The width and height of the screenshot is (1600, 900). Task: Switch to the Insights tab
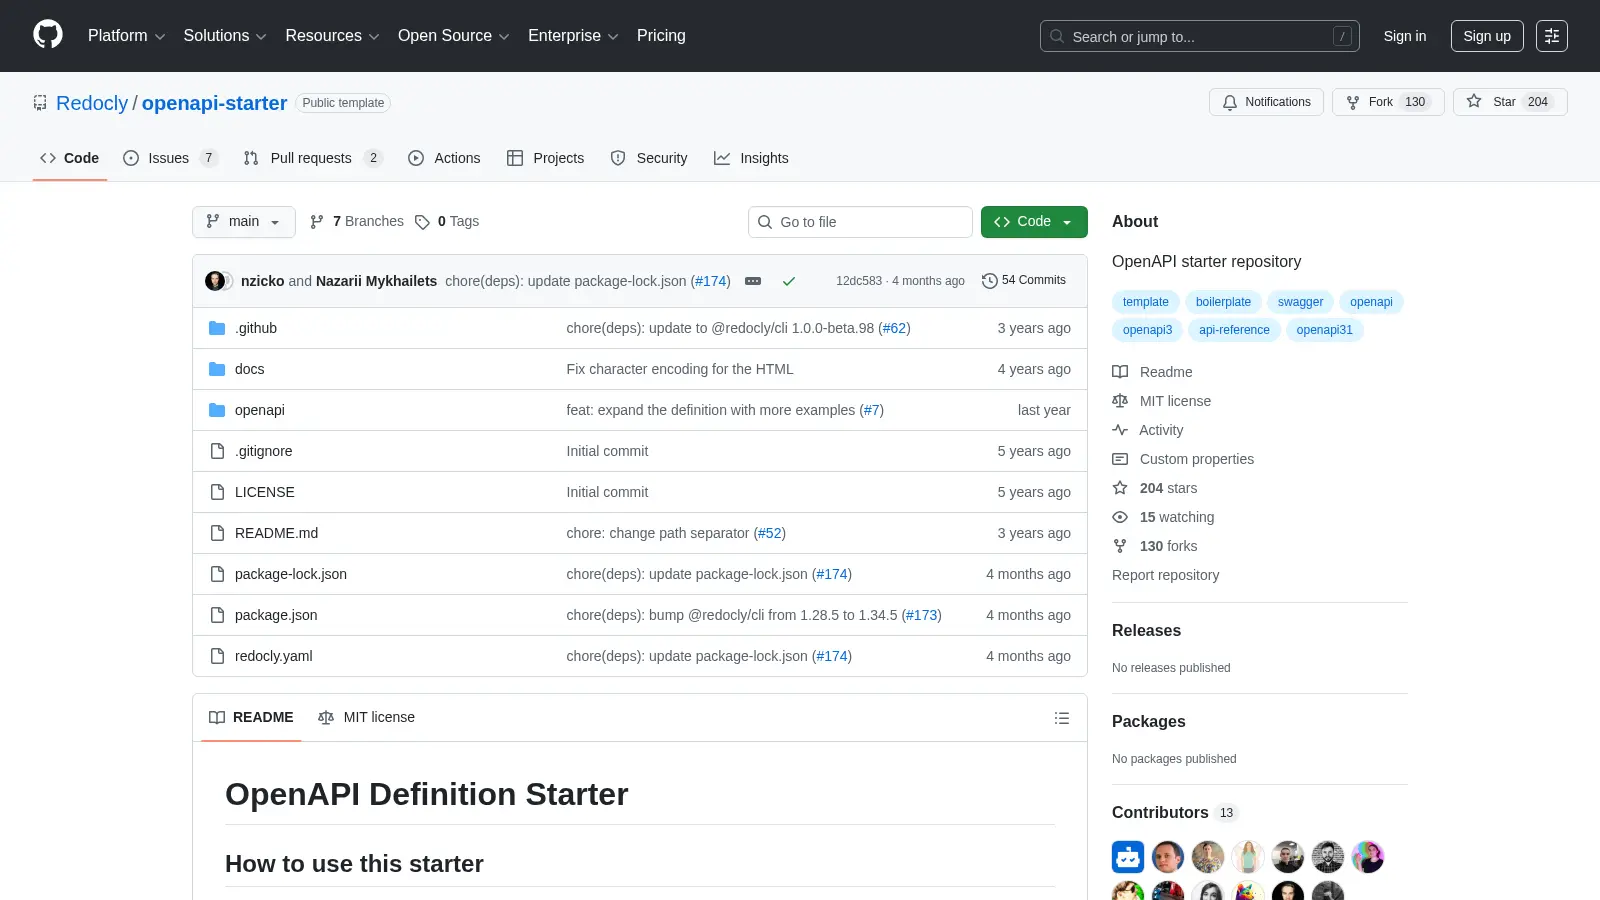click(x=751, y=158)
